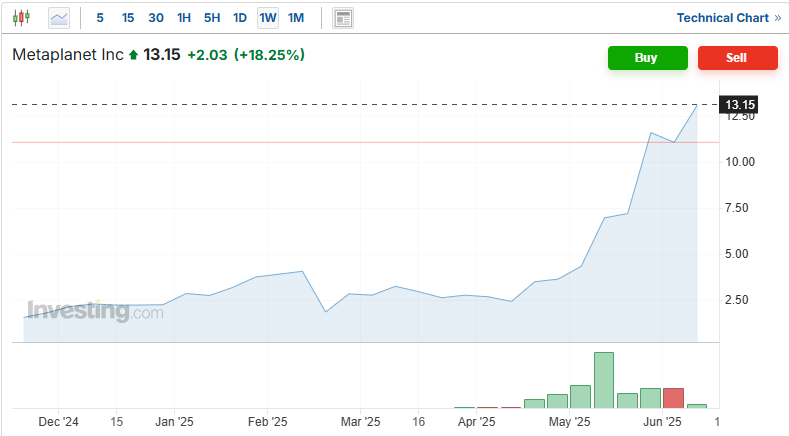
Task: Choose the 30 minute interval
Action: 156,18
